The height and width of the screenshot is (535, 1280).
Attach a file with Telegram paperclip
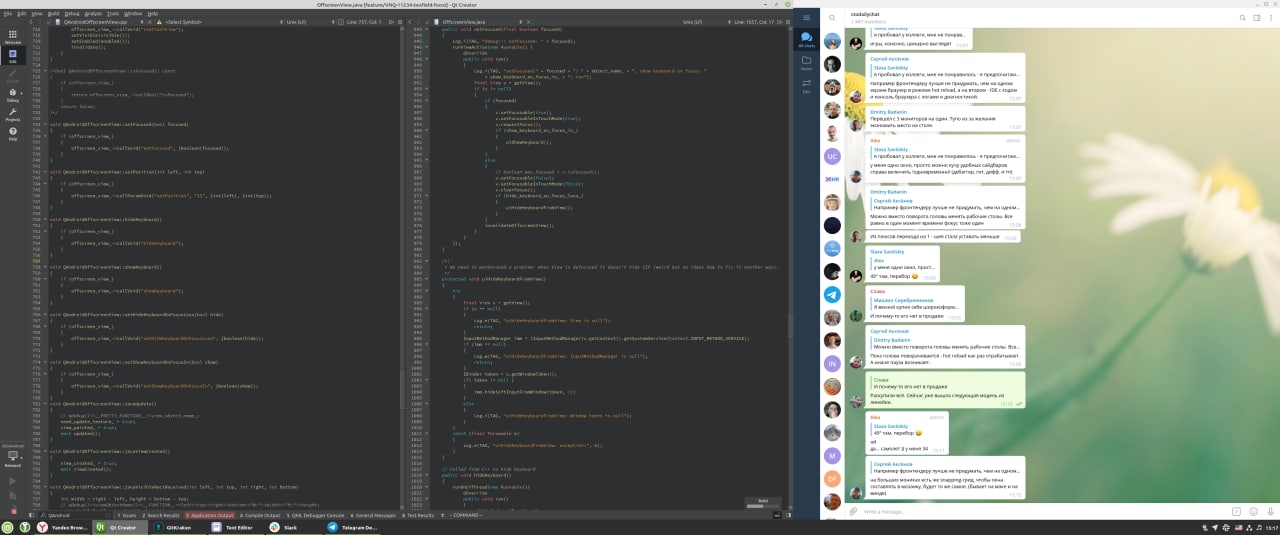(x=853, y=511)
